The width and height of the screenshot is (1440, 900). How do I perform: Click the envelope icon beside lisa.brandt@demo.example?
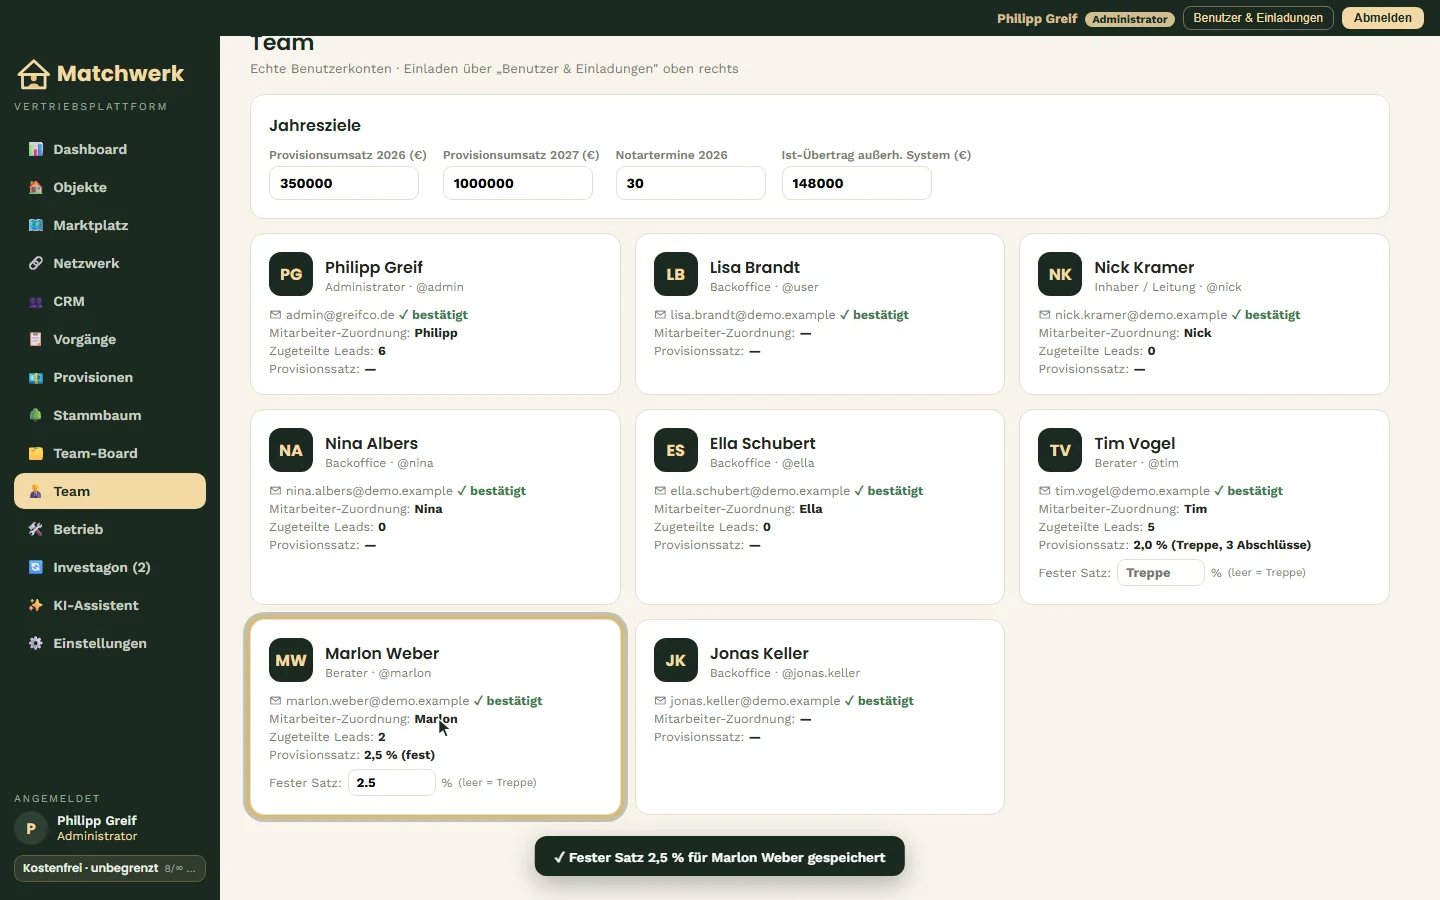[x=660, y=315]
